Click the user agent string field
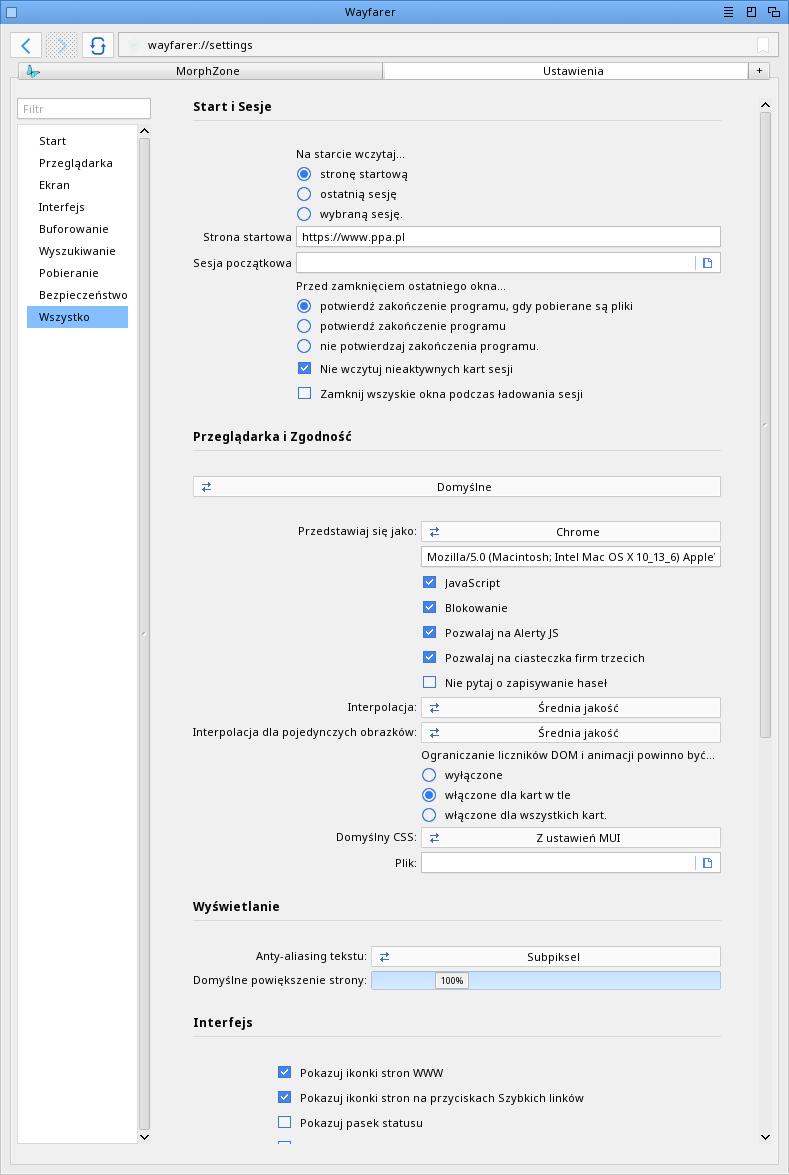The width and height of the screenshot is (789, 1175). [571, 557]
